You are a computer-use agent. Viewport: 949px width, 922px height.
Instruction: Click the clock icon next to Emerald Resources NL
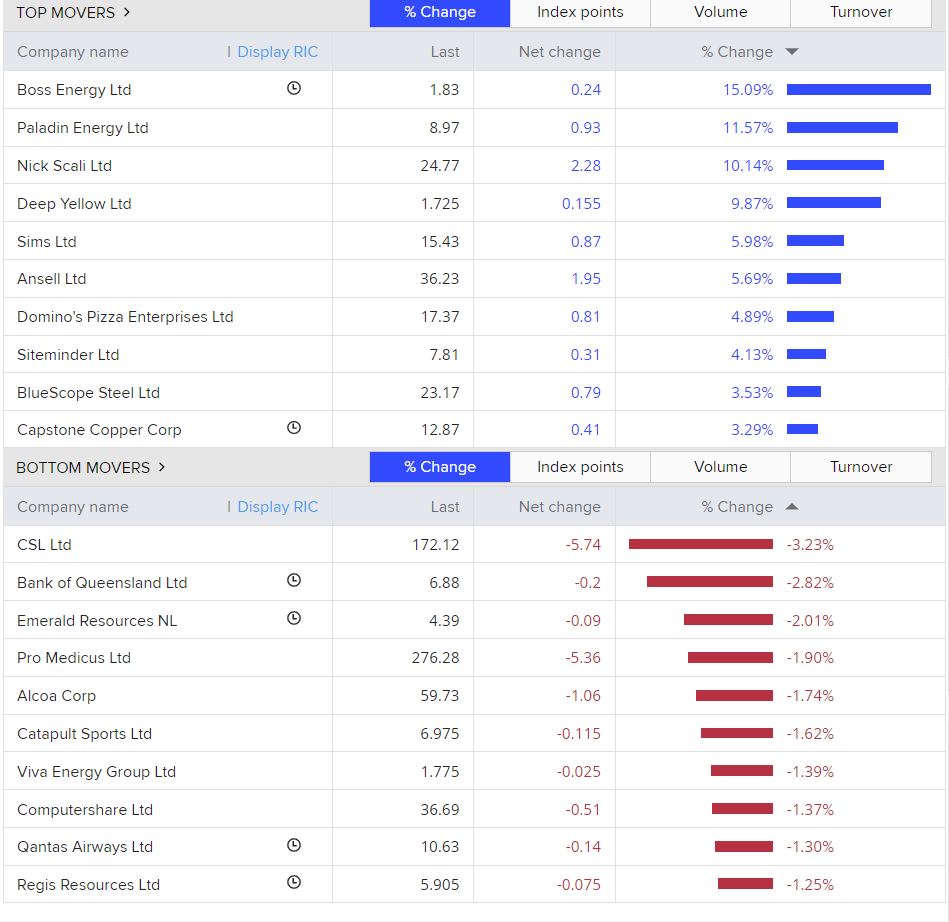(293, 619)
